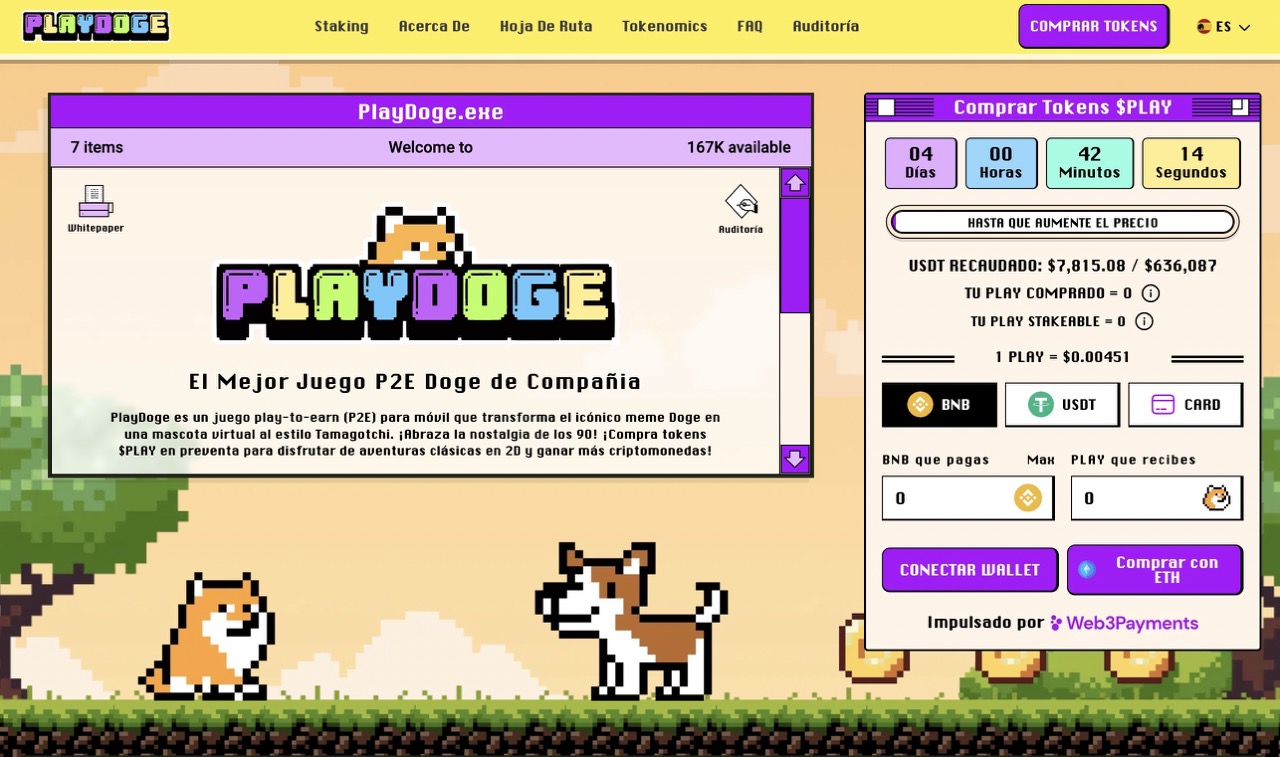Open the Staking menu item
1280x757 pixels.
pyautogui.click(x=342, y=26)
